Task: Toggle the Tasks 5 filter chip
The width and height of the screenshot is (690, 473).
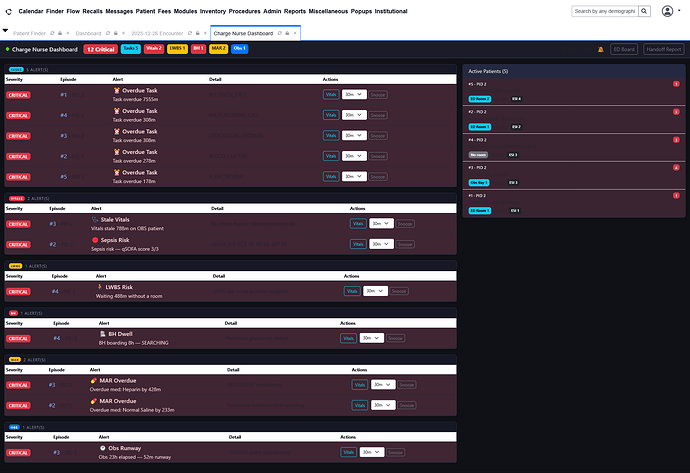Action: click(x=131, y=48)
